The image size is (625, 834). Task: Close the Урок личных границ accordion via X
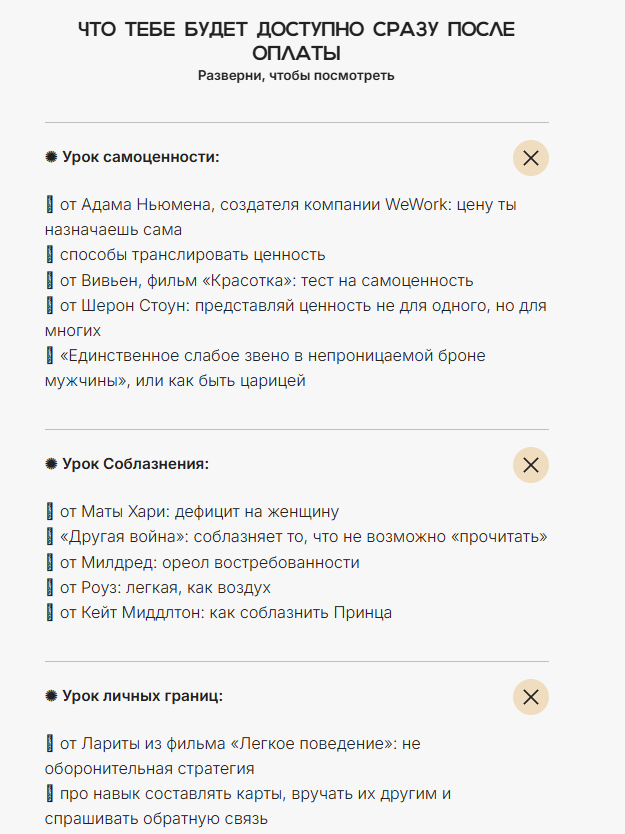[x=531, y=697]
